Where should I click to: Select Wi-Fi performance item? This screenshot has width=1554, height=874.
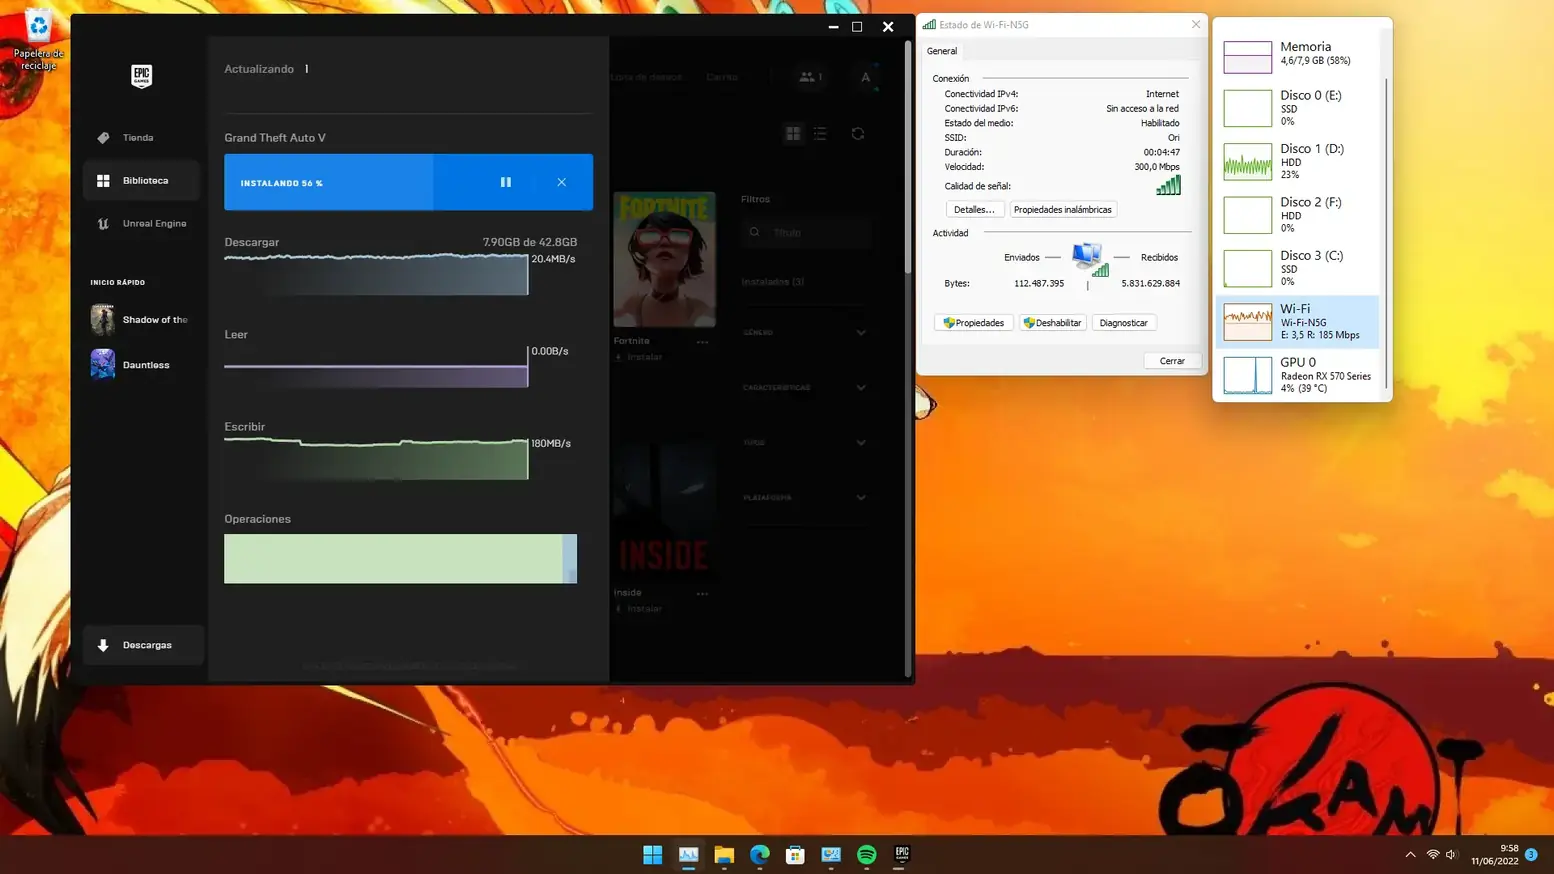(1299, 322)
